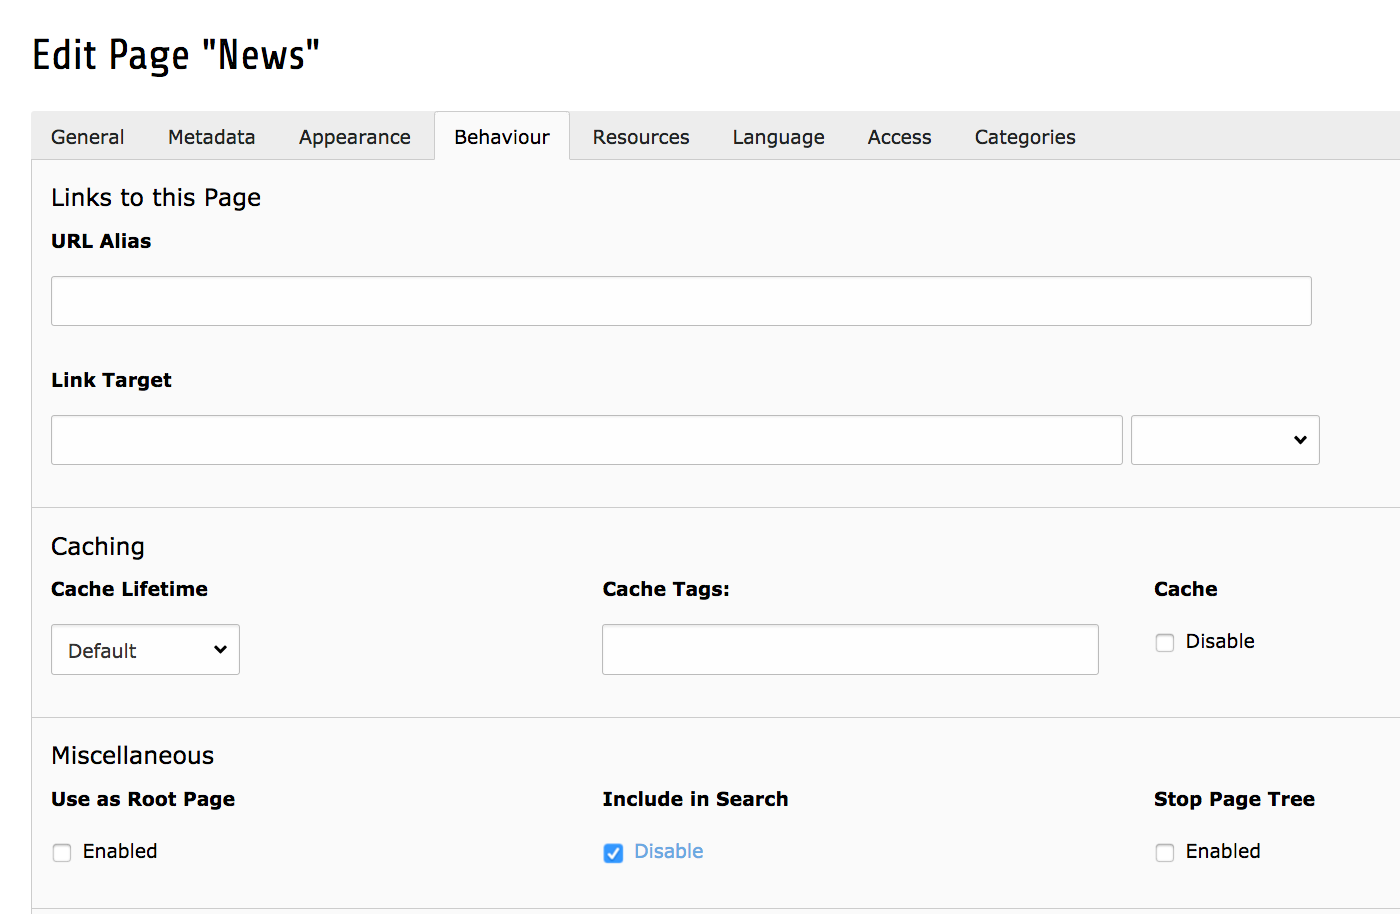Switch to the General tab
This screenshot has height=914, width=1400.
(x=88, y=137)
